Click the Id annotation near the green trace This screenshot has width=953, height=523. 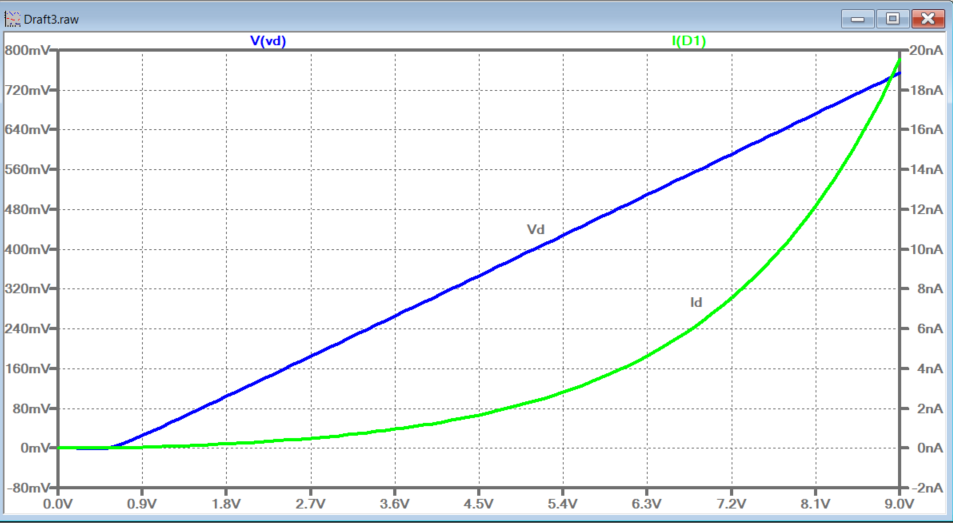[x=696, y=302]
